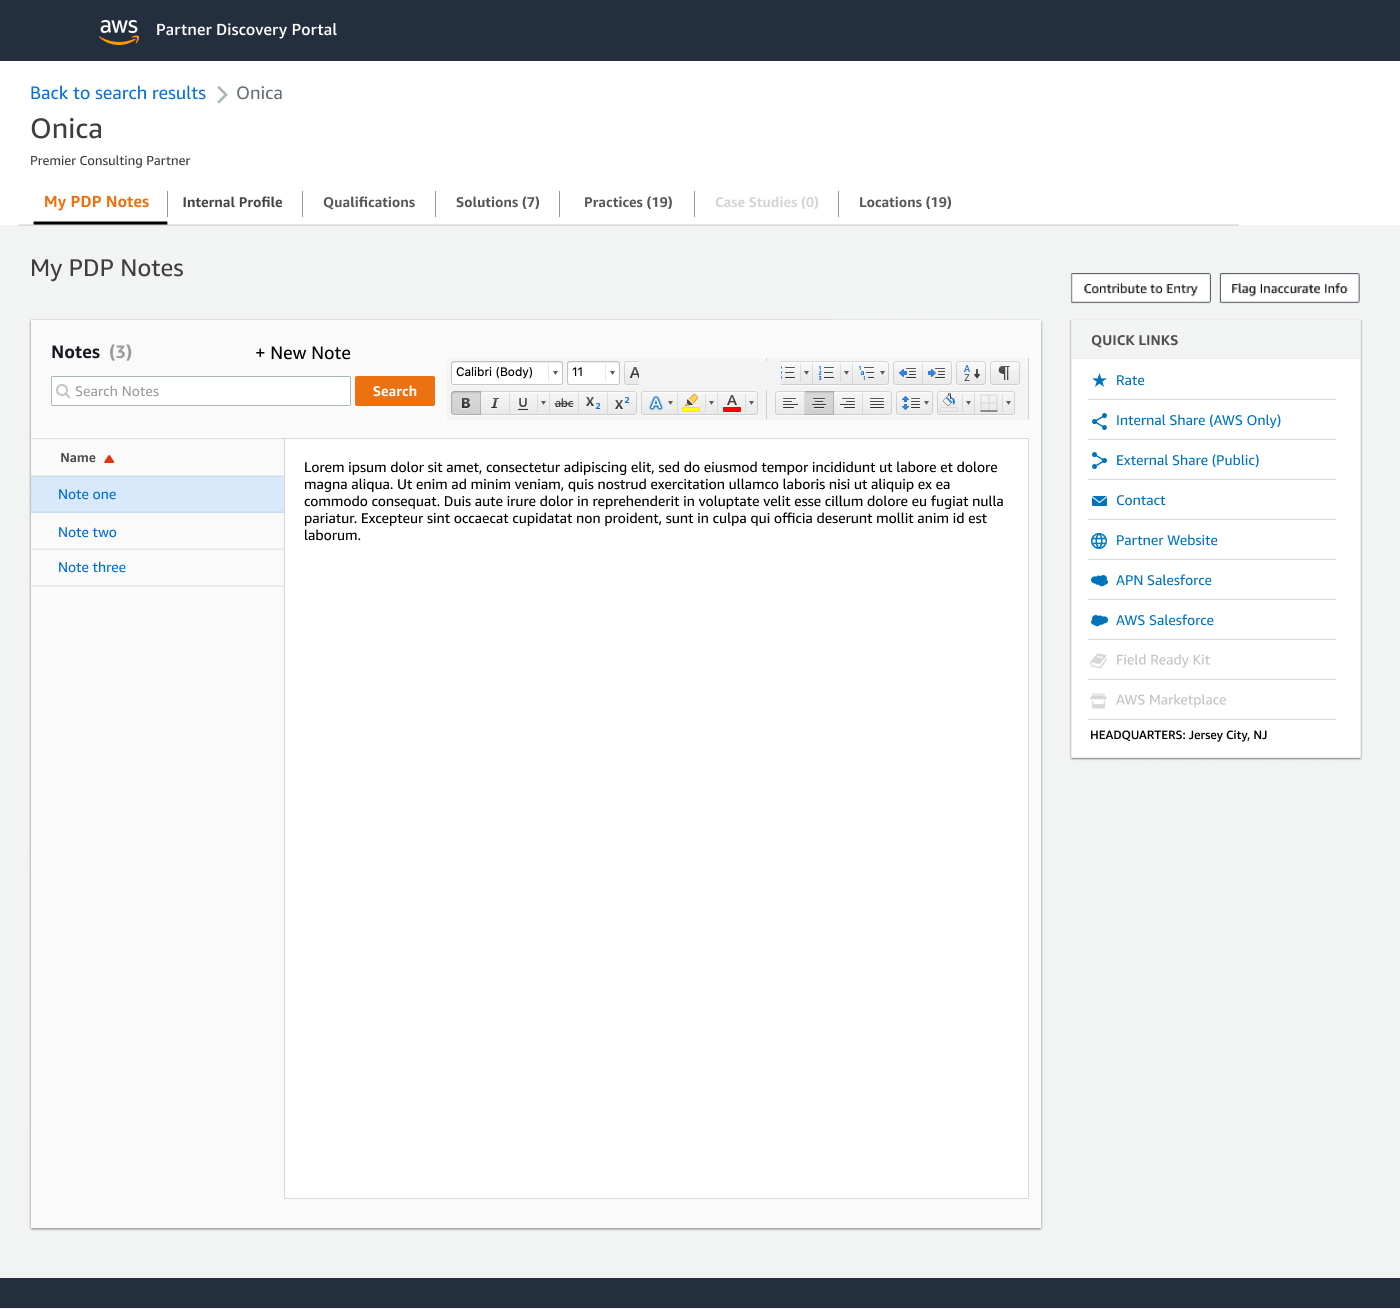Toggle italic formatting
Screen dimensions: 1400x1309
[495, 403]
